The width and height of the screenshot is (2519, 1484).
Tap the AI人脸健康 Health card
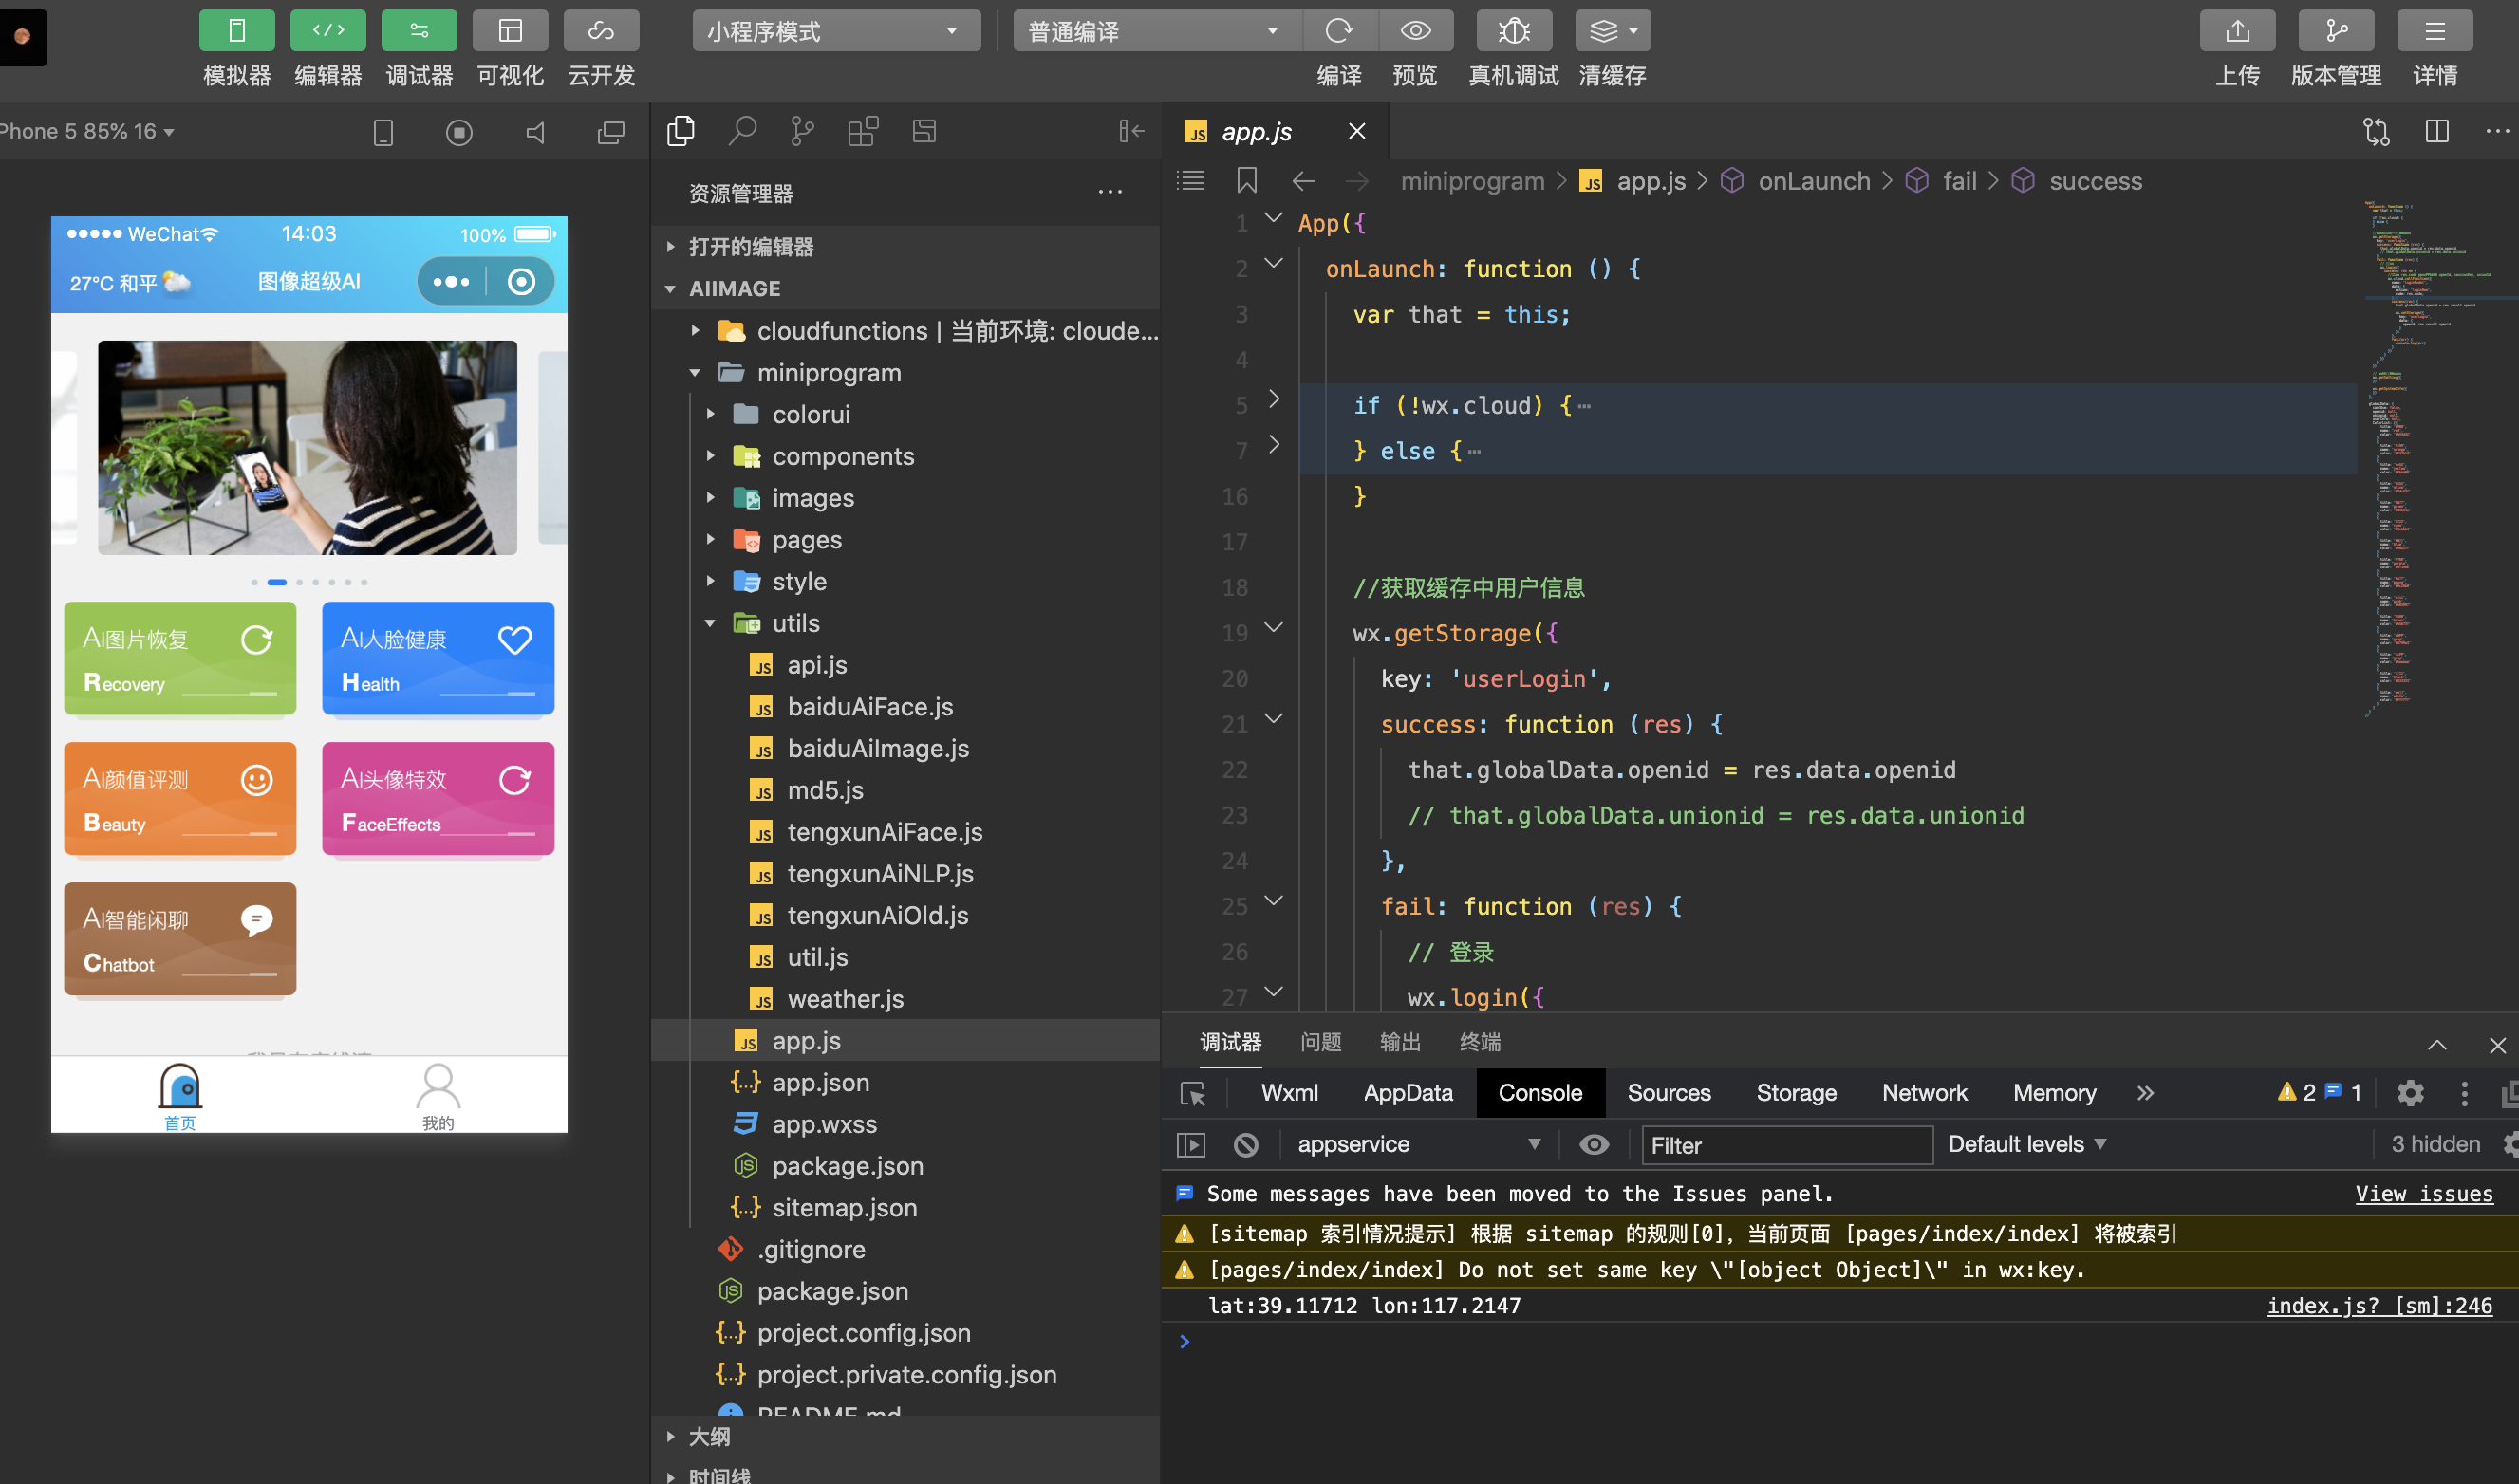437,658
